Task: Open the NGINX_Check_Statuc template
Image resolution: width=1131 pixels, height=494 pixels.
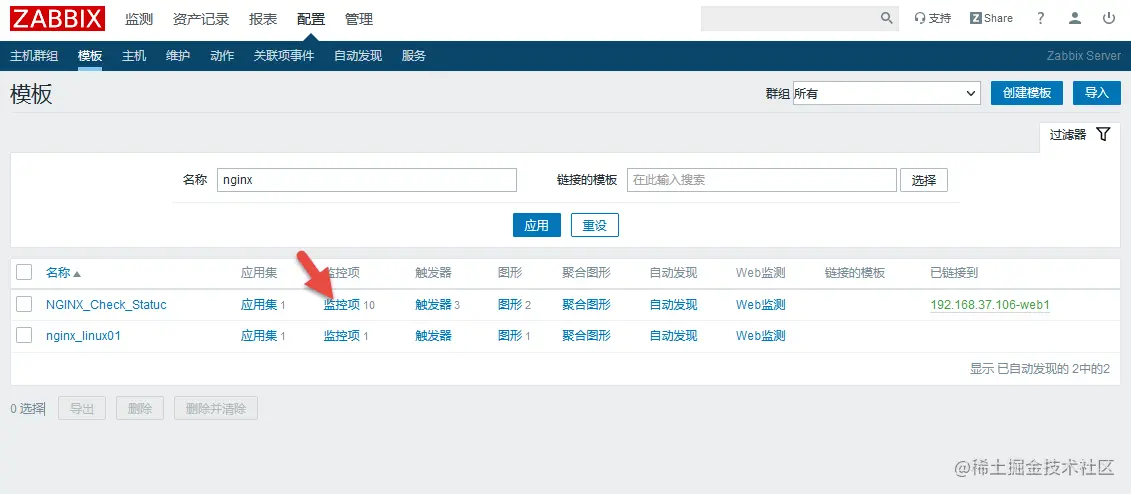Action: [106, 305]
